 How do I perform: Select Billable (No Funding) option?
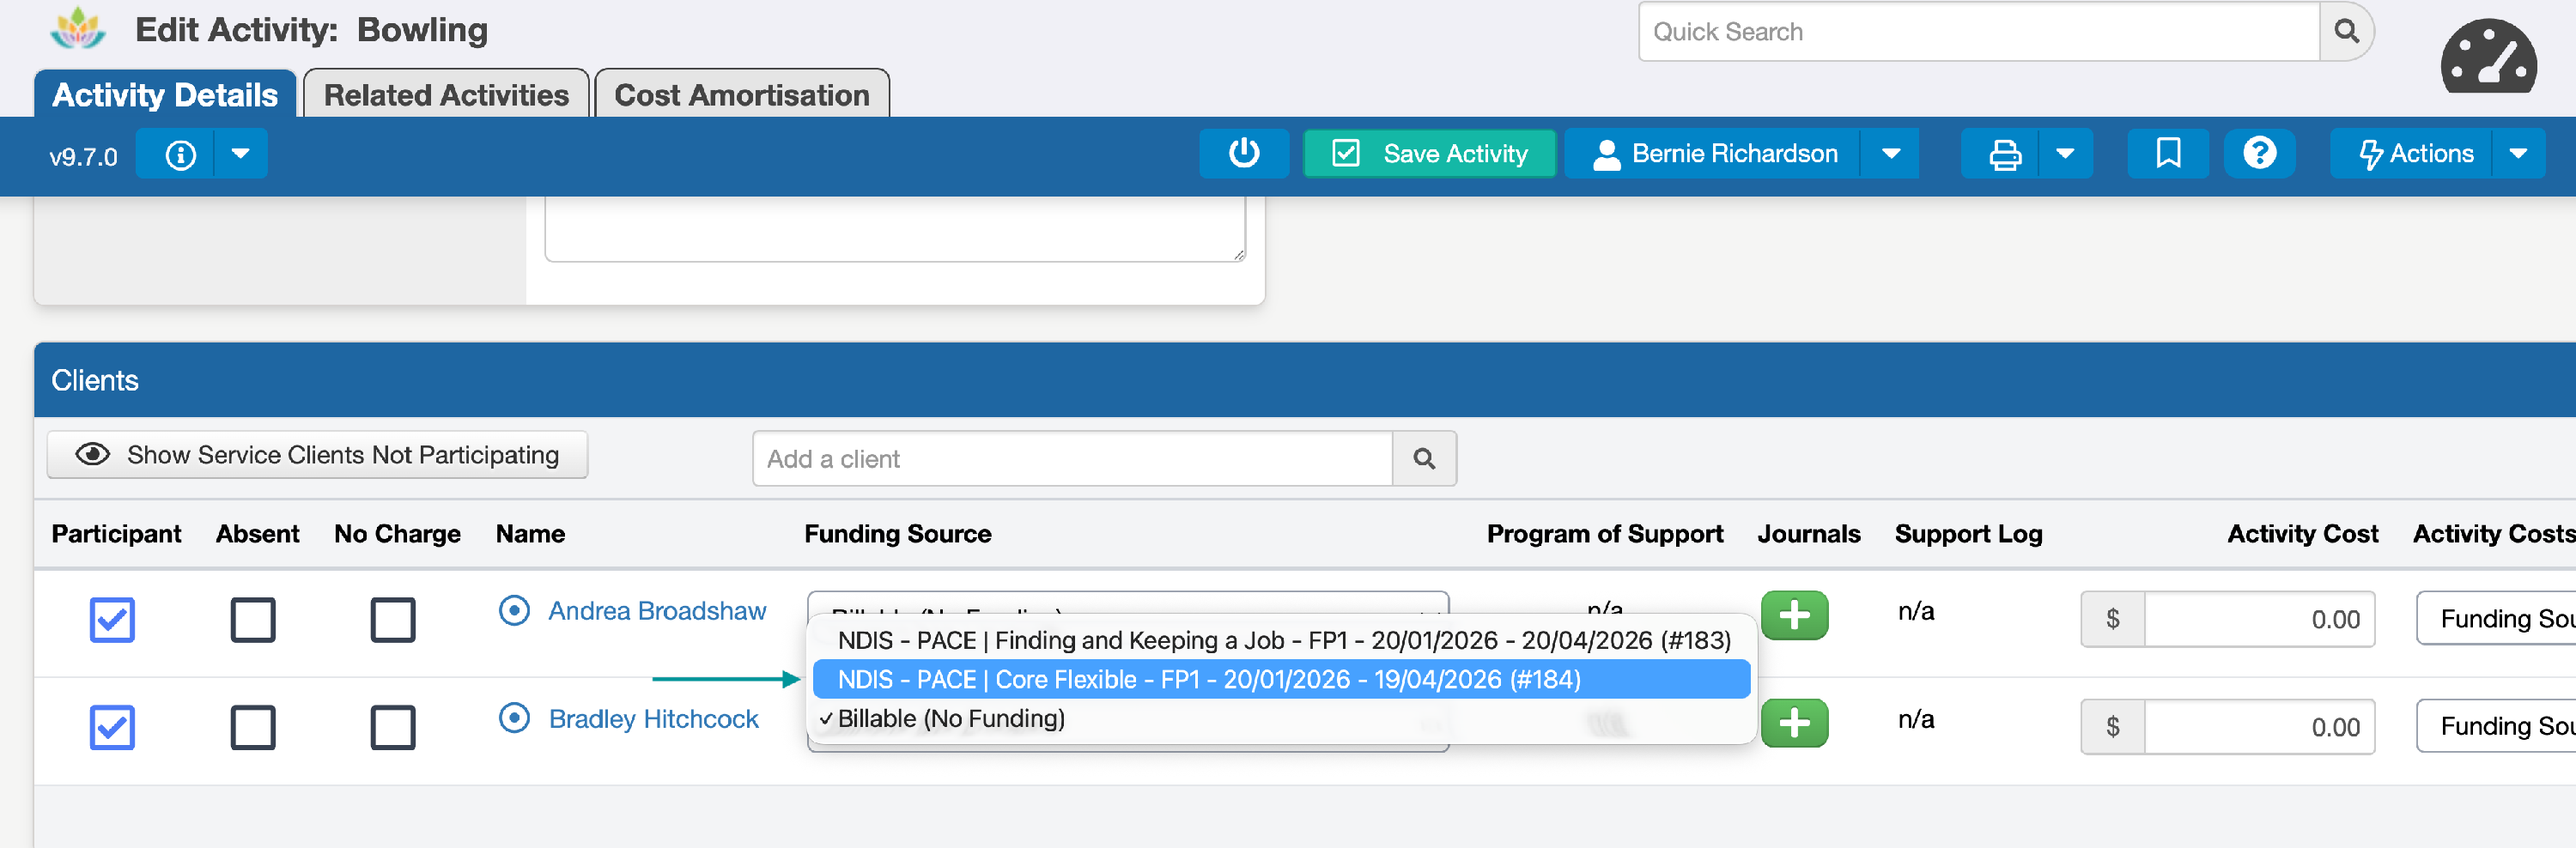(1283, 718)
